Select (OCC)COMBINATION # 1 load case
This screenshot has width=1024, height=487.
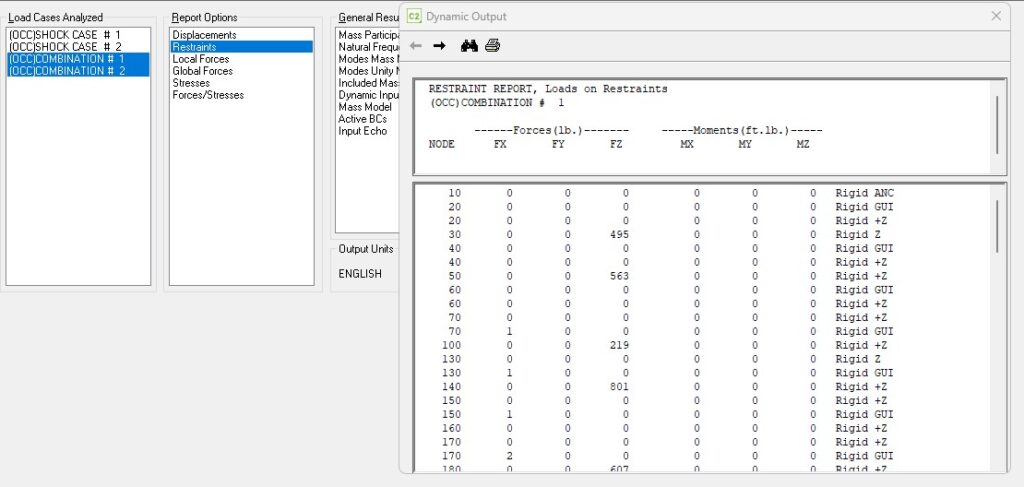[x=67, y=59]
